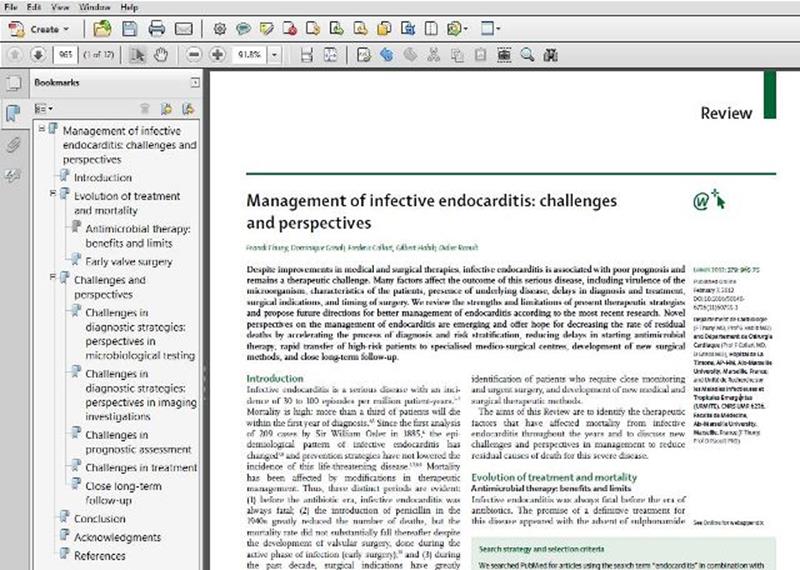
Task: Click the Zoom in plus button
Action: point(217,53)
